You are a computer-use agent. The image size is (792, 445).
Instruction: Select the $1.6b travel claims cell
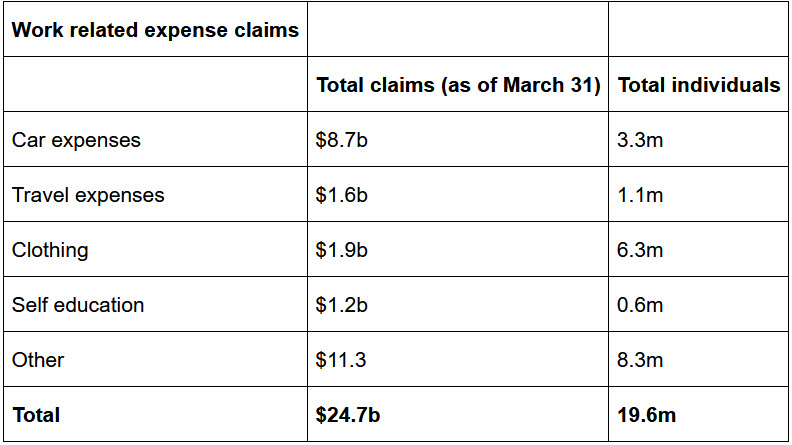pos(342,195)
